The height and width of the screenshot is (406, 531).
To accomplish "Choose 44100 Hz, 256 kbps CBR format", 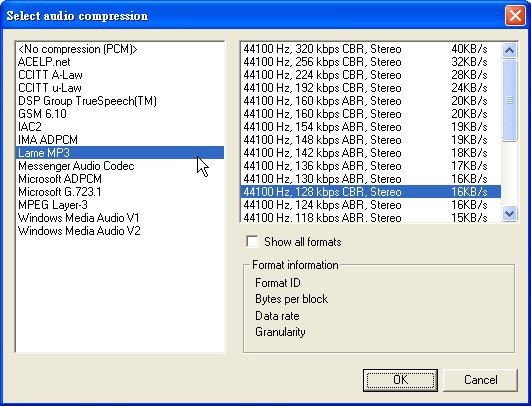I will point(371,62).
